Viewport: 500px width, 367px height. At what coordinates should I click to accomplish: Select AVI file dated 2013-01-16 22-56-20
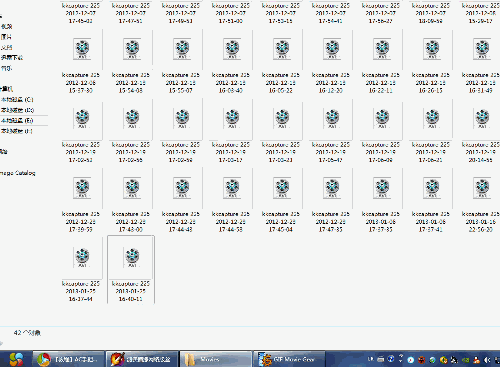pyautogui.click(x=481, y=200)
